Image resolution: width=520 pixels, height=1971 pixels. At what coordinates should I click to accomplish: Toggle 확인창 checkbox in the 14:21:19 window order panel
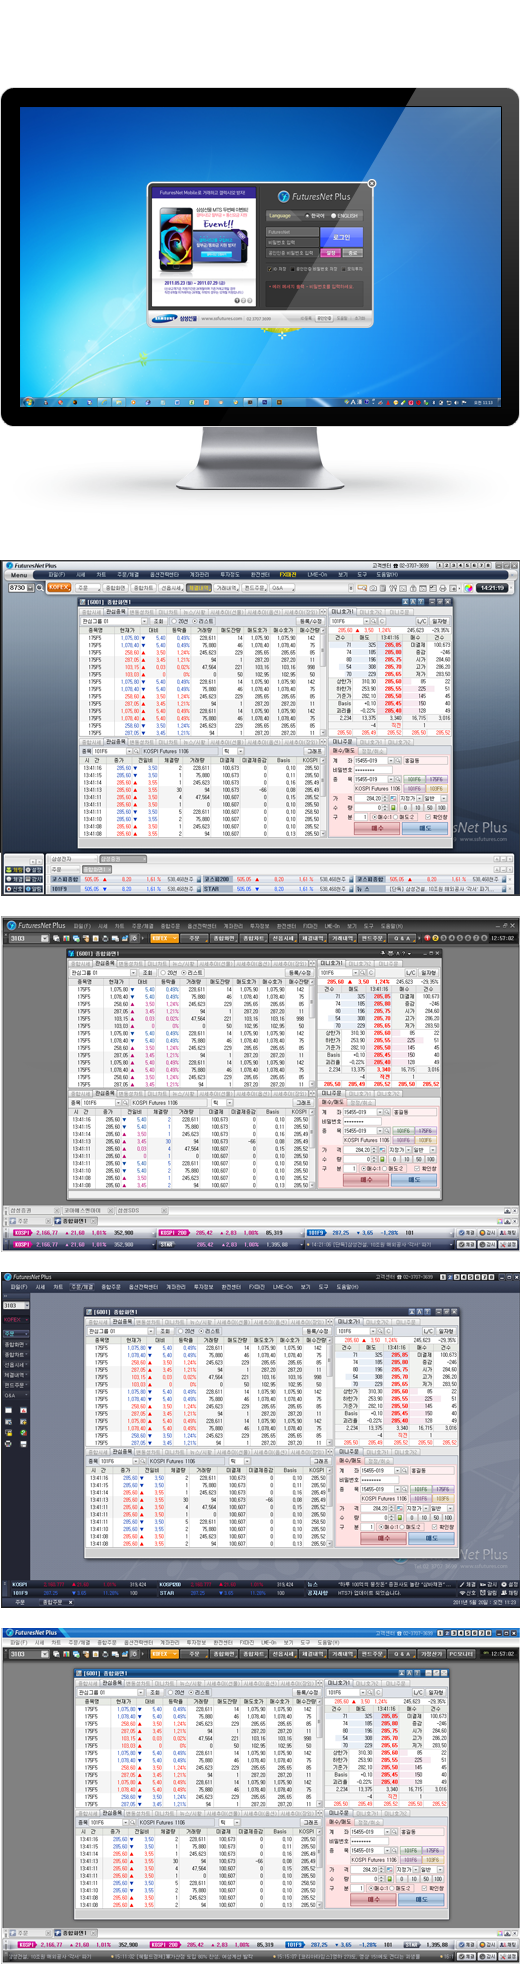pyautogui.click(x=428, y=817)
